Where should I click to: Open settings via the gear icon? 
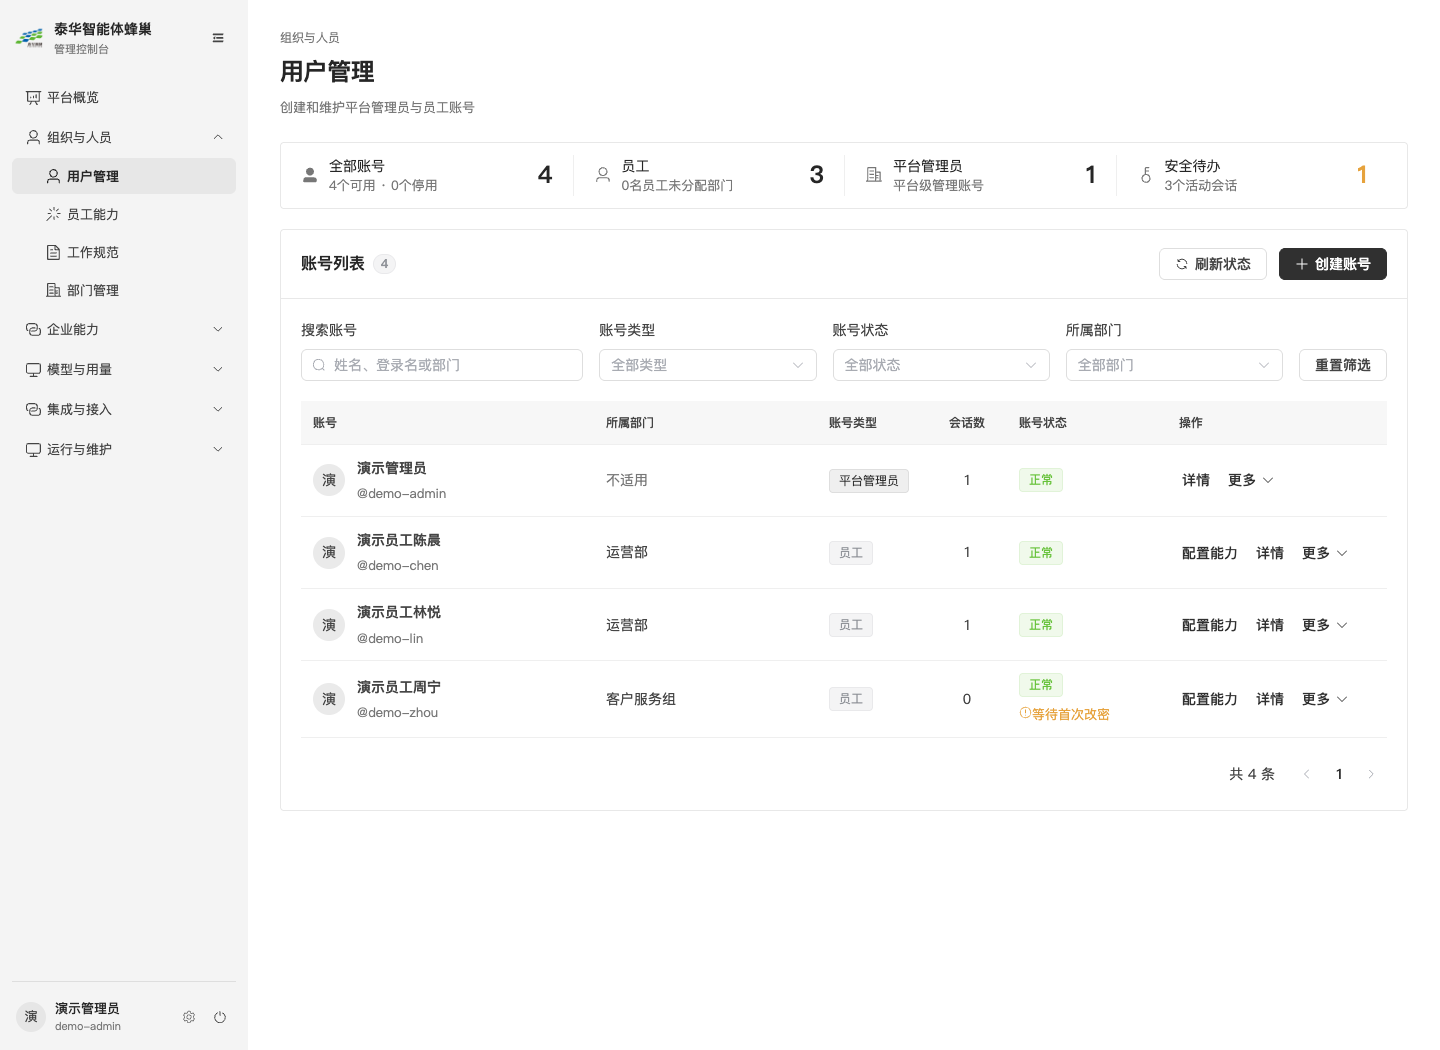tap(189, 1017)
